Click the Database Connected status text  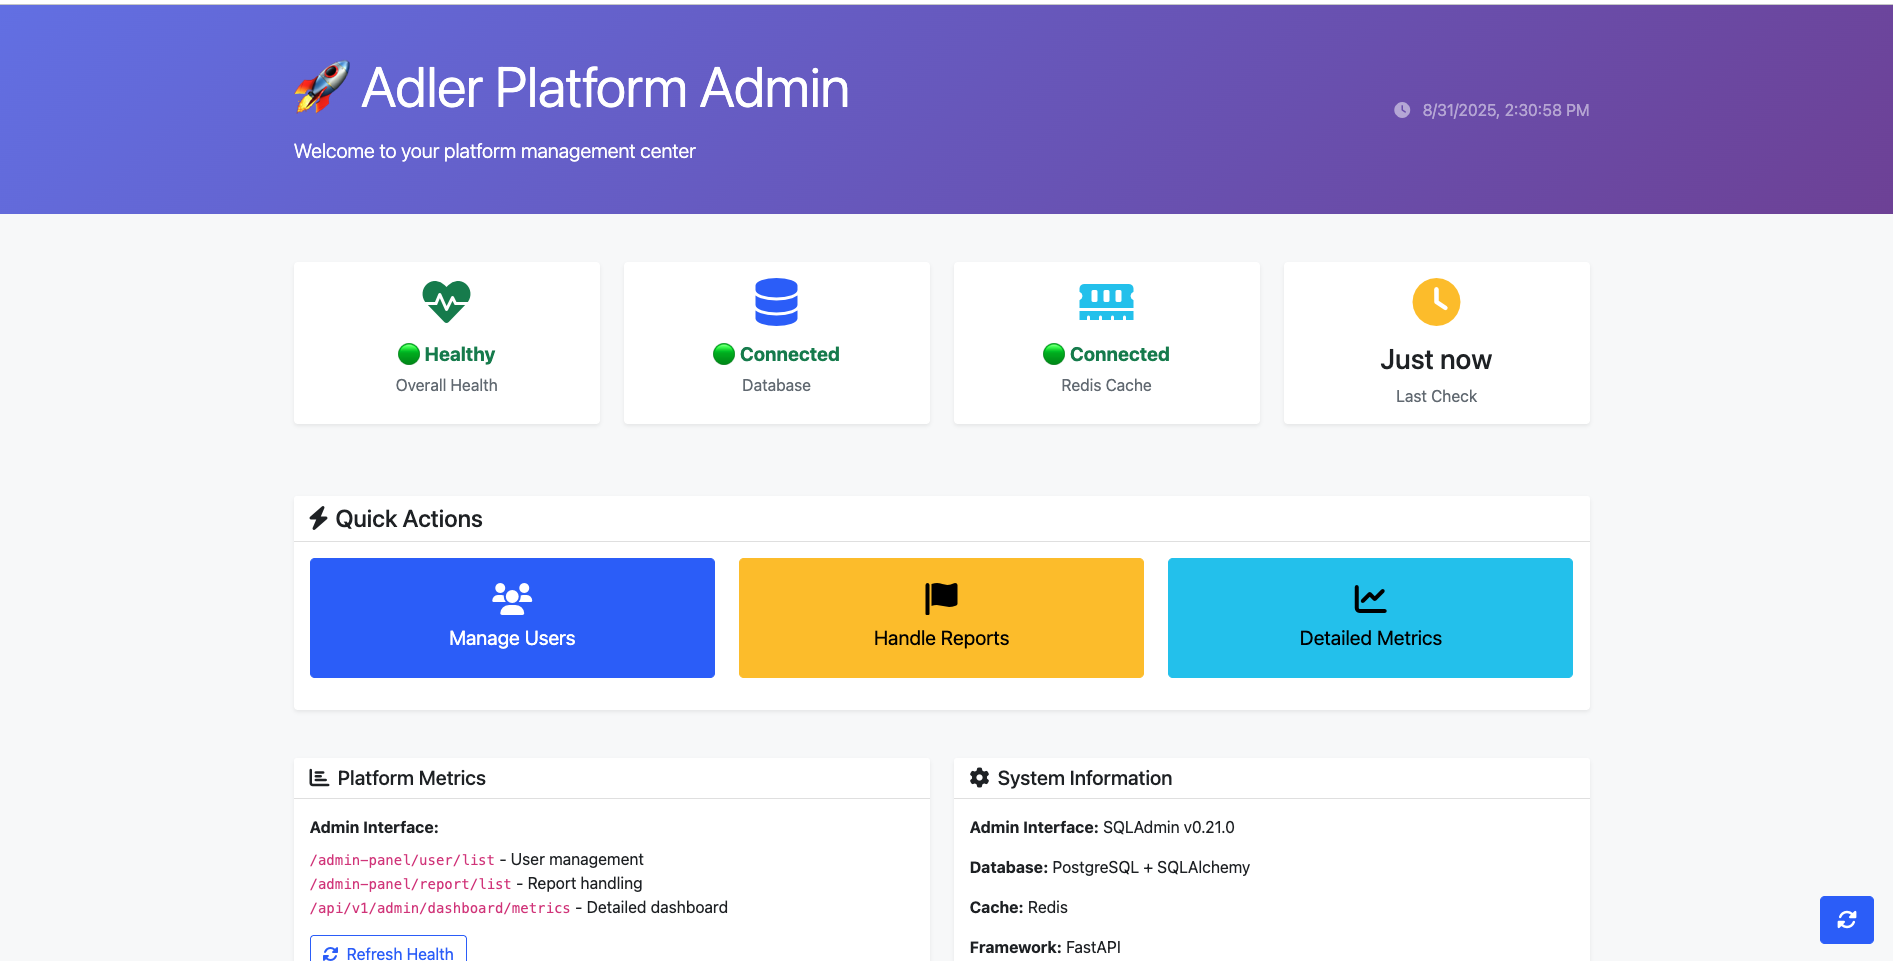[x=789, y=354]
